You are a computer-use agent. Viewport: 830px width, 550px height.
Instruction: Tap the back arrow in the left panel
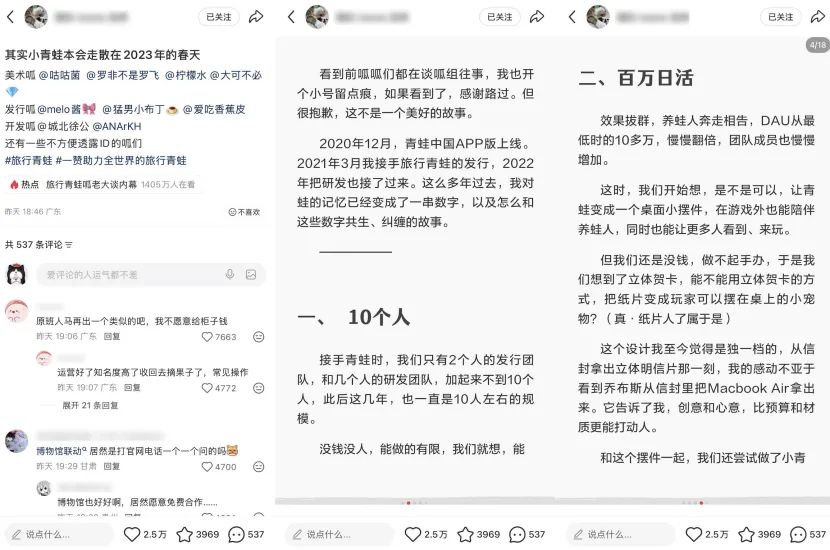[x=10, y=17]
